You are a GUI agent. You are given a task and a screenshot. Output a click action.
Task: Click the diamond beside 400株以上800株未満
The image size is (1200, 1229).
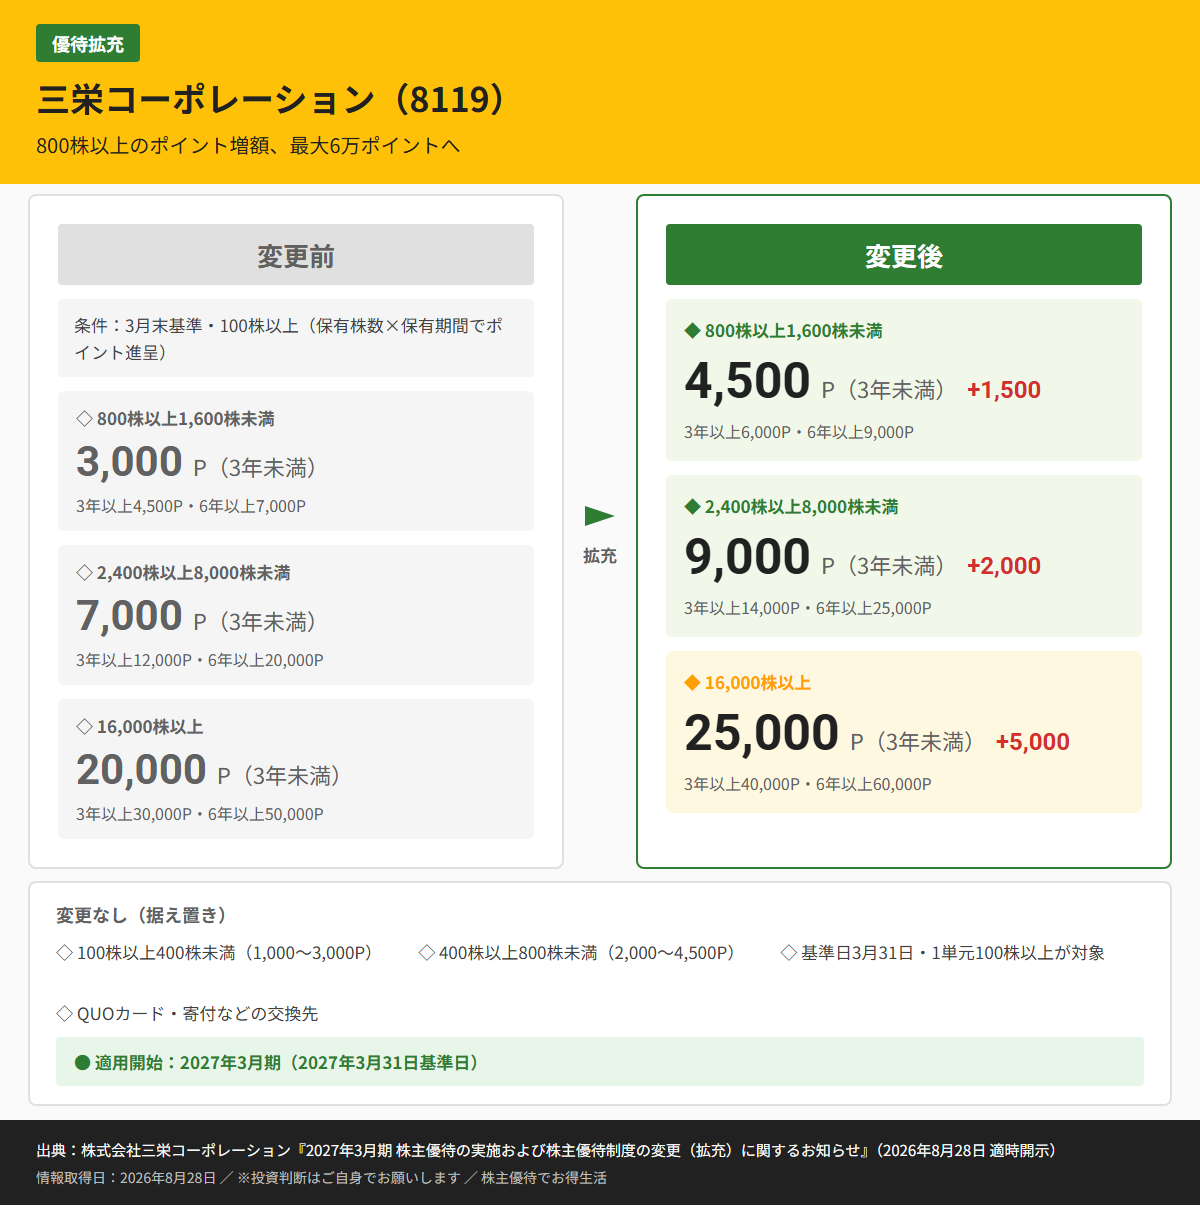pyautogui.click(x=426, y=953)
